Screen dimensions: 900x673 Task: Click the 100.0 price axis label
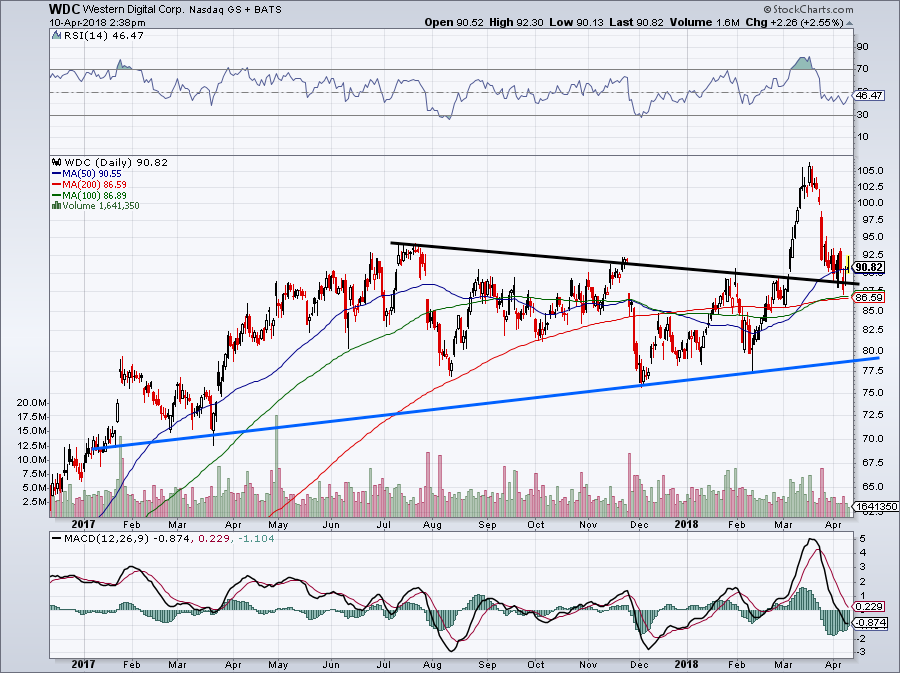point(871,203)
